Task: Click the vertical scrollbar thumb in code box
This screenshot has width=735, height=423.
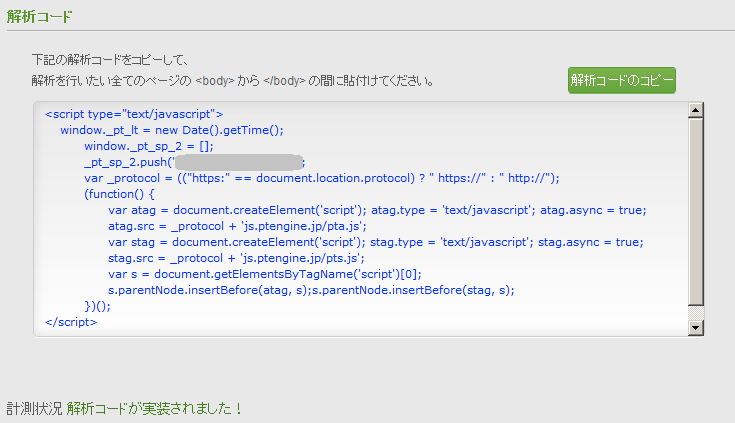Action: (696, 212)
